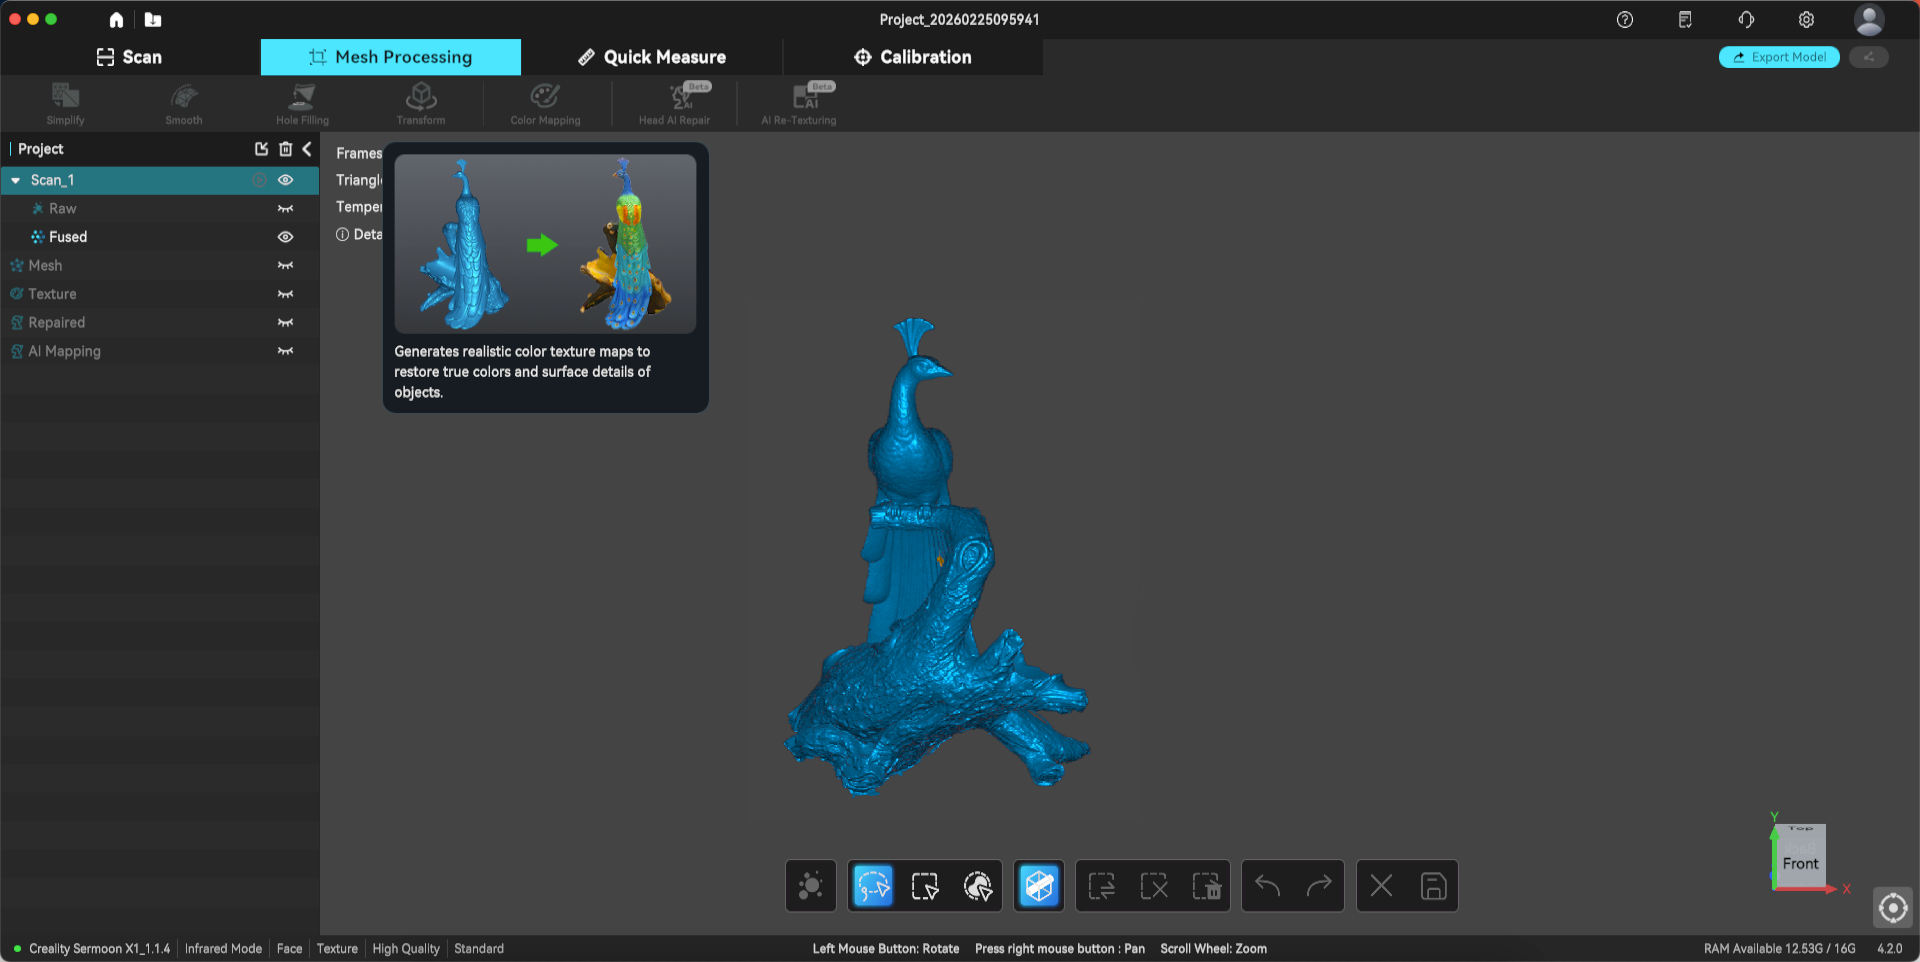Hide the Fused layer with eye icon
The width and height of the screenshot is (1920, 962).
tap(285, 237)
